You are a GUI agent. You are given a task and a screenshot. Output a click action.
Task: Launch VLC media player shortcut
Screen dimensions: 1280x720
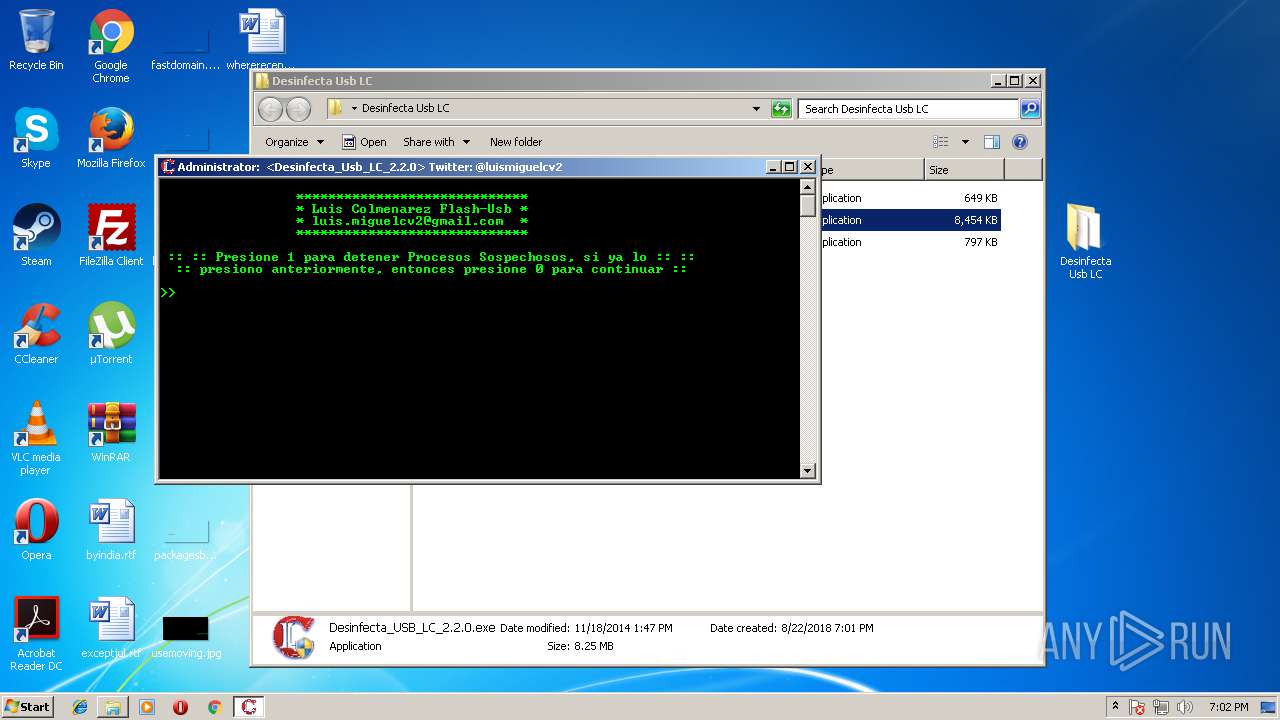[36, 438]
